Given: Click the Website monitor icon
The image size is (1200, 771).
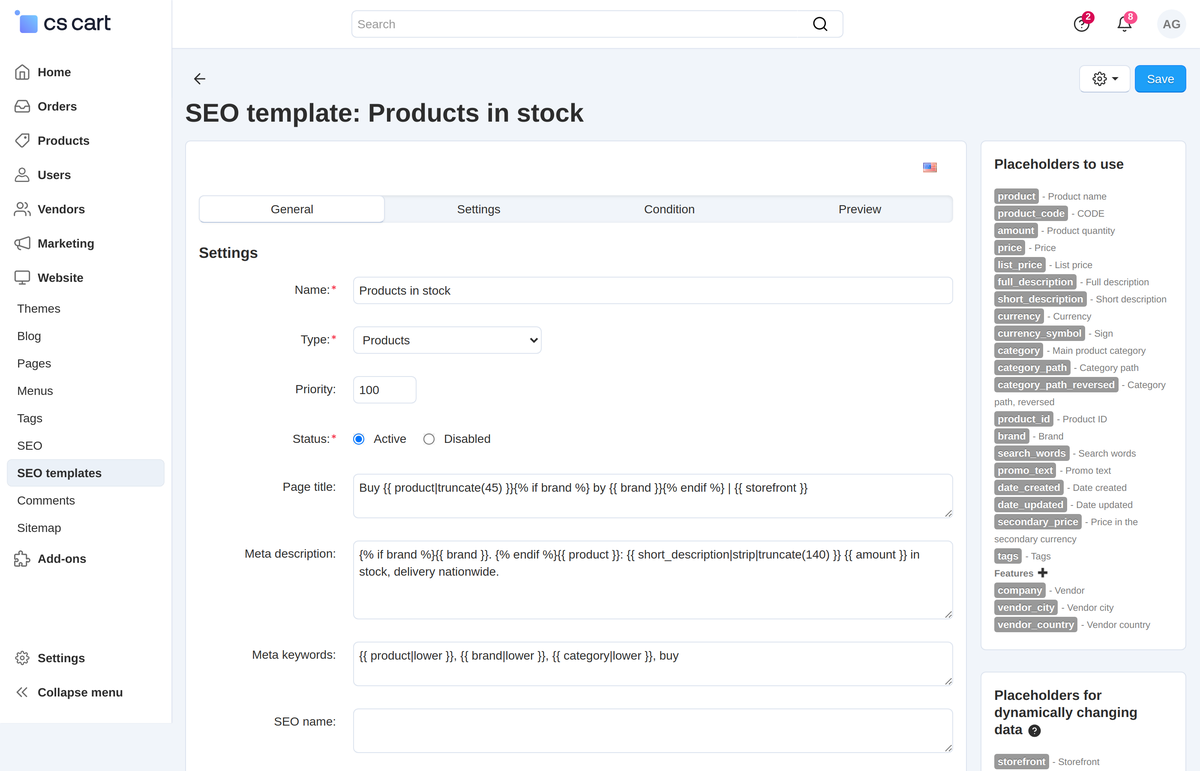Looking at the screenshot, I should [22, 278].
